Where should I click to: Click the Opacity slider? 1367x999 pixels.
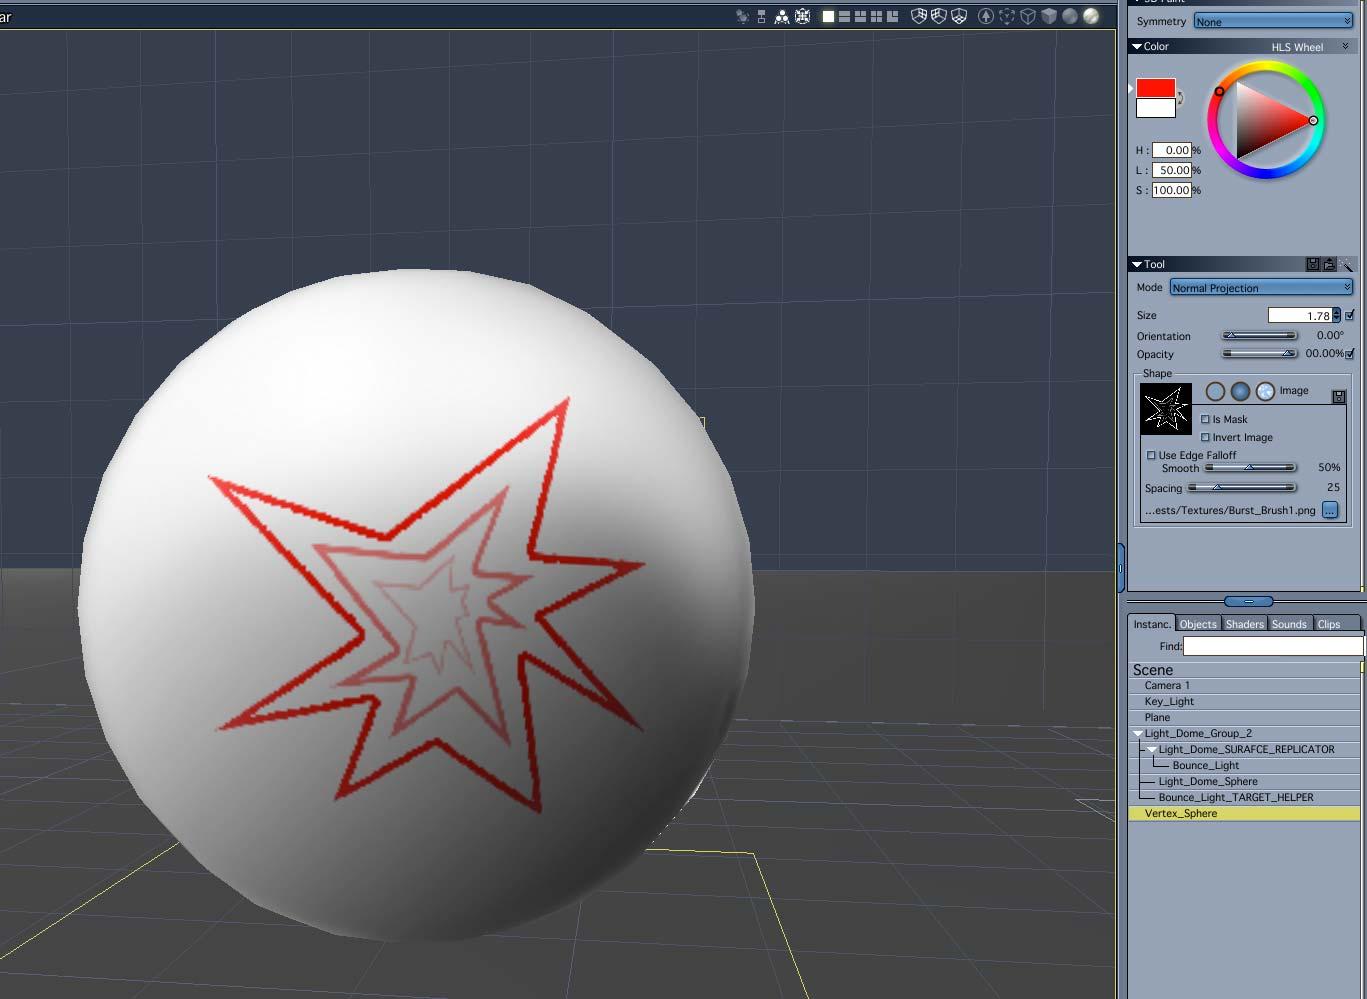[x=1259, y=354]
